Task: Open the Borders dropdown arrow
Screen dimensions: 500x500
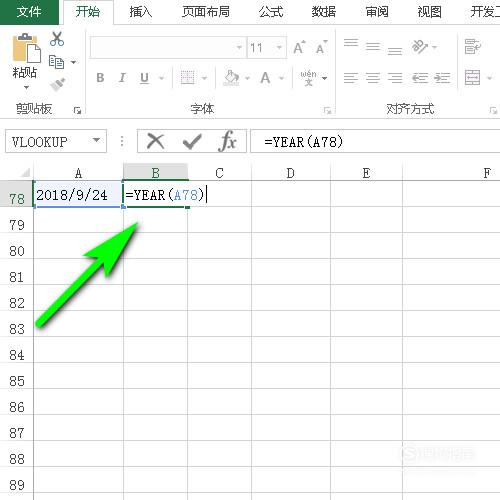Action: [x=204, y=78]
